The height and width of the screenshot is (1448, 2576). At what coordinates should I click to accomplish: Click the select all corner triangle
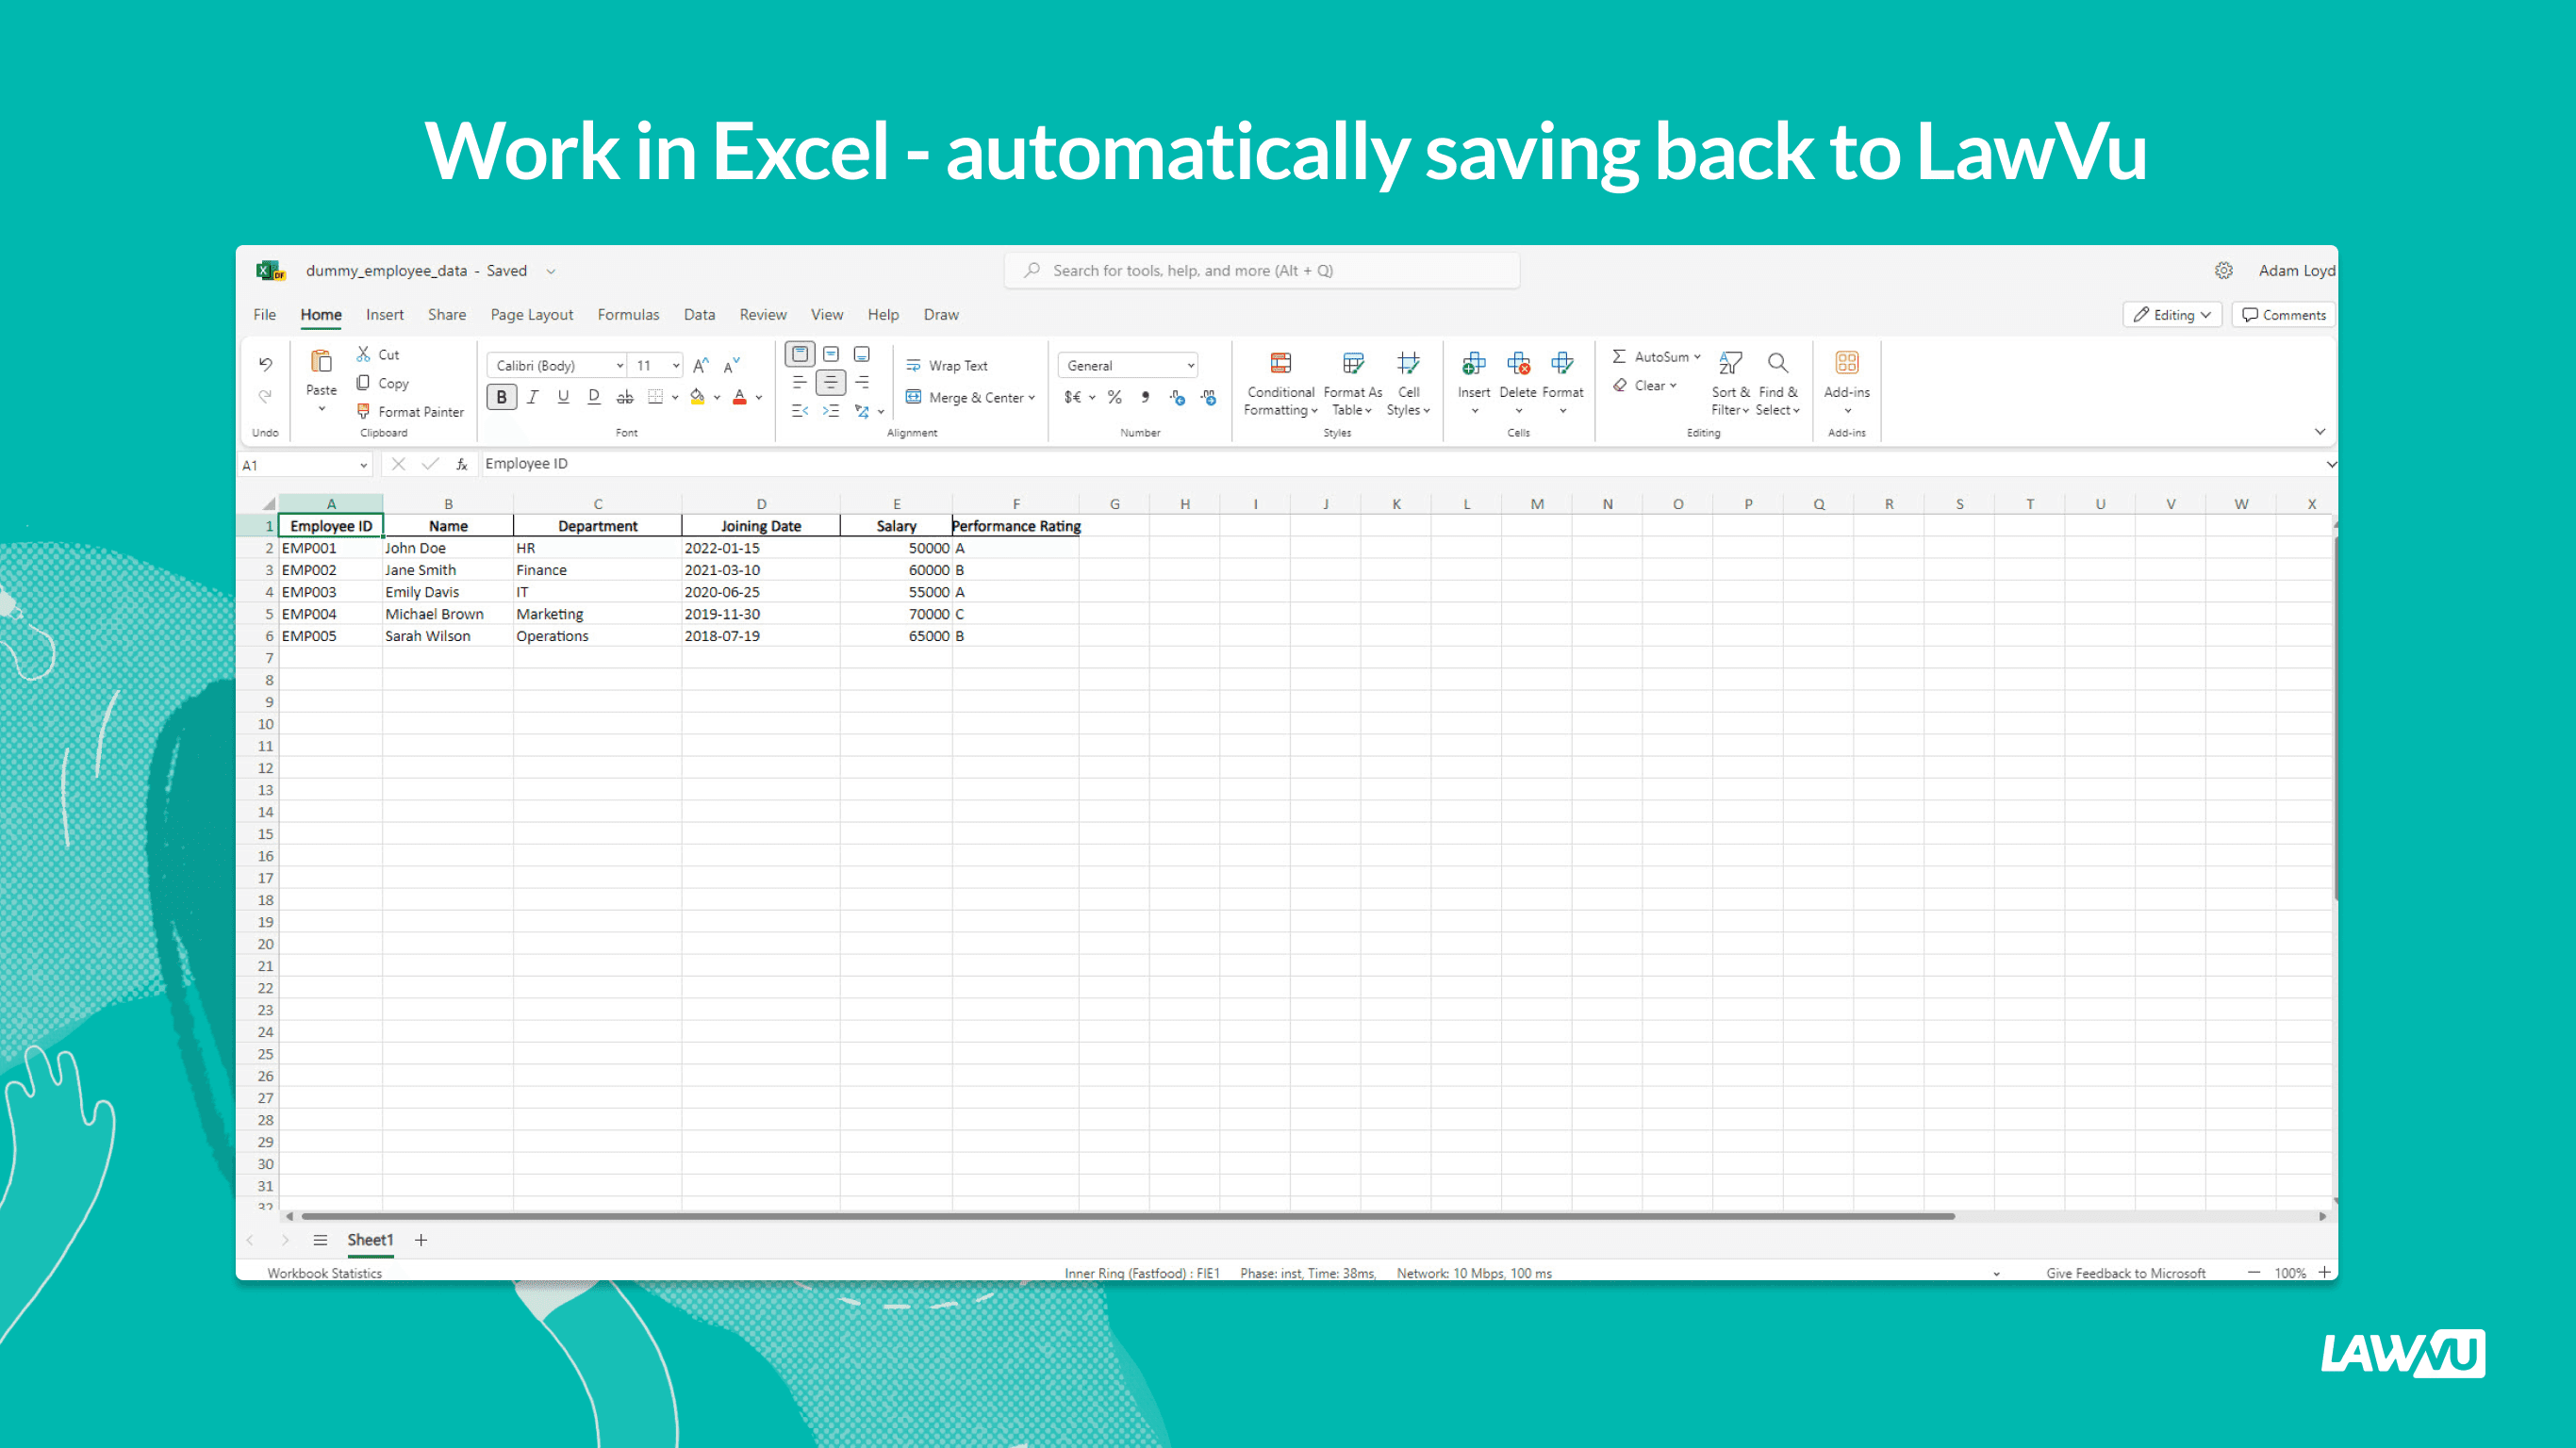point(268,503)
